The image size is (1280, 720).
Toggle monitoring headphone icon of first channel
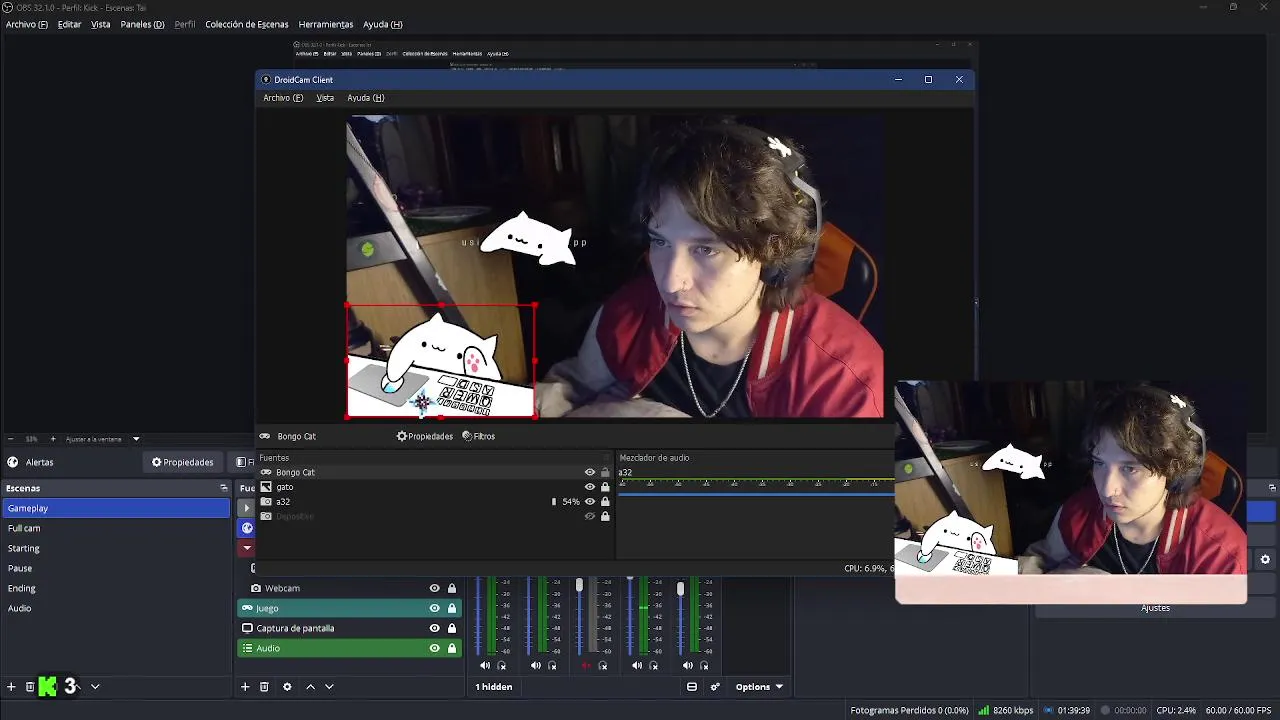pyautogui.click(x=502, y=665)
